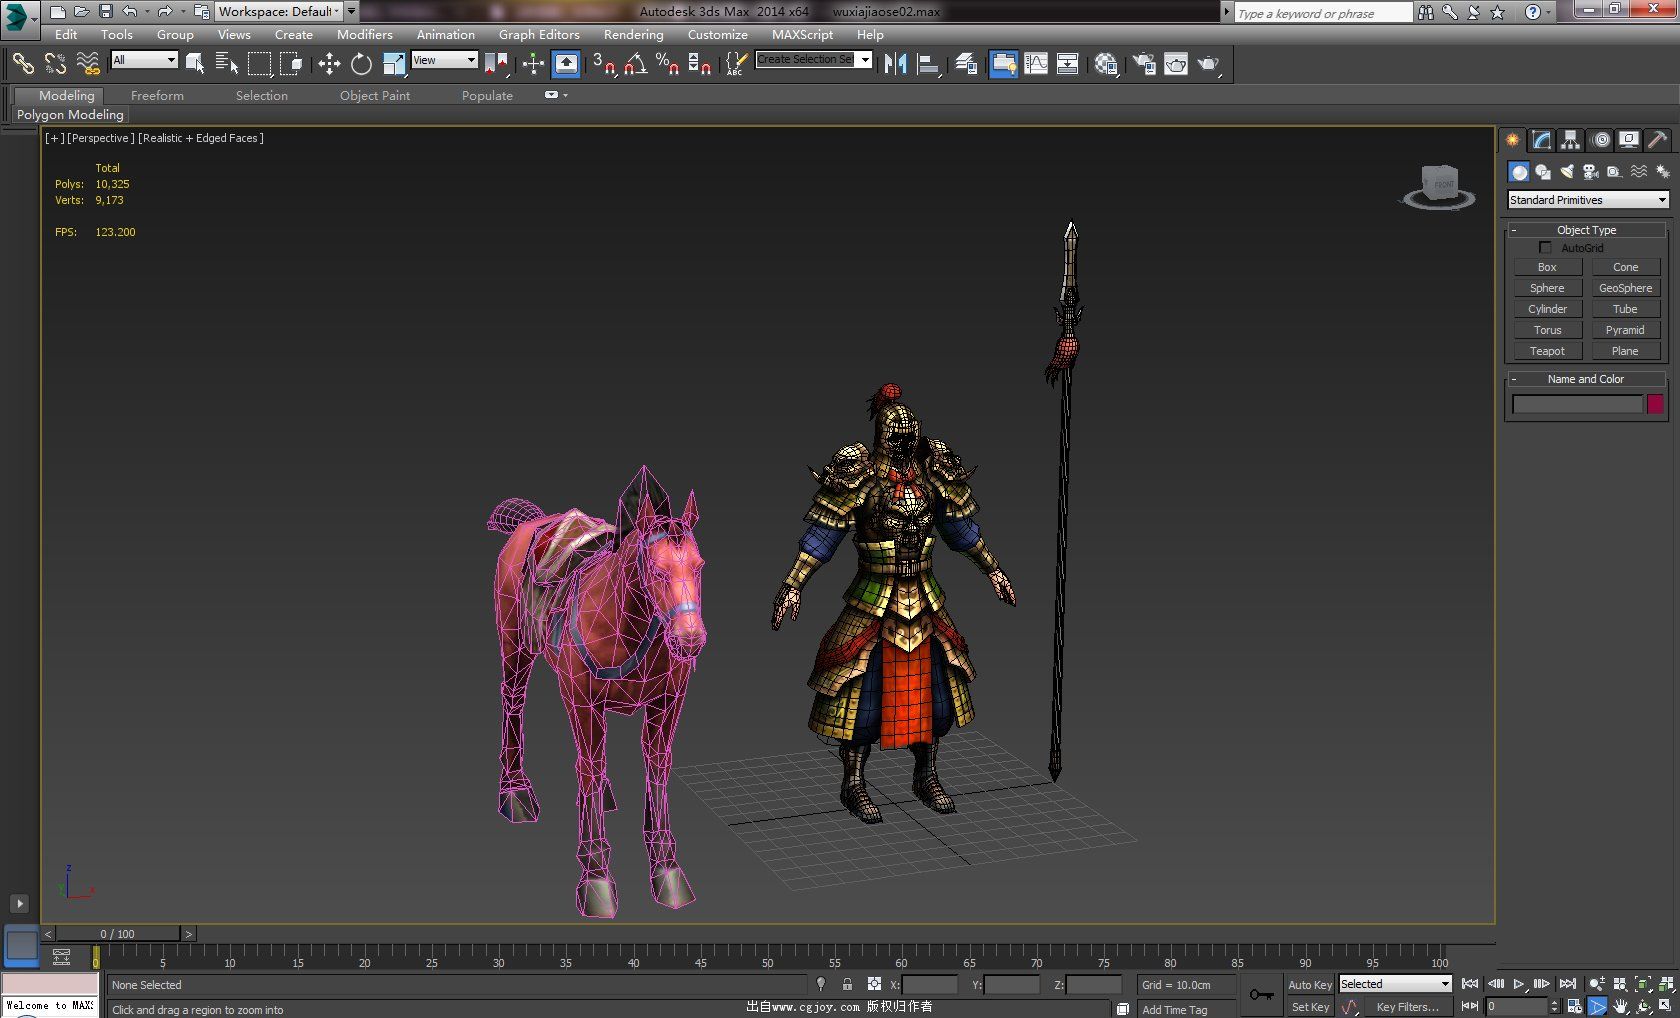Click Bind to Space Warp icon

pyautogui.click(x=88, y=64)
